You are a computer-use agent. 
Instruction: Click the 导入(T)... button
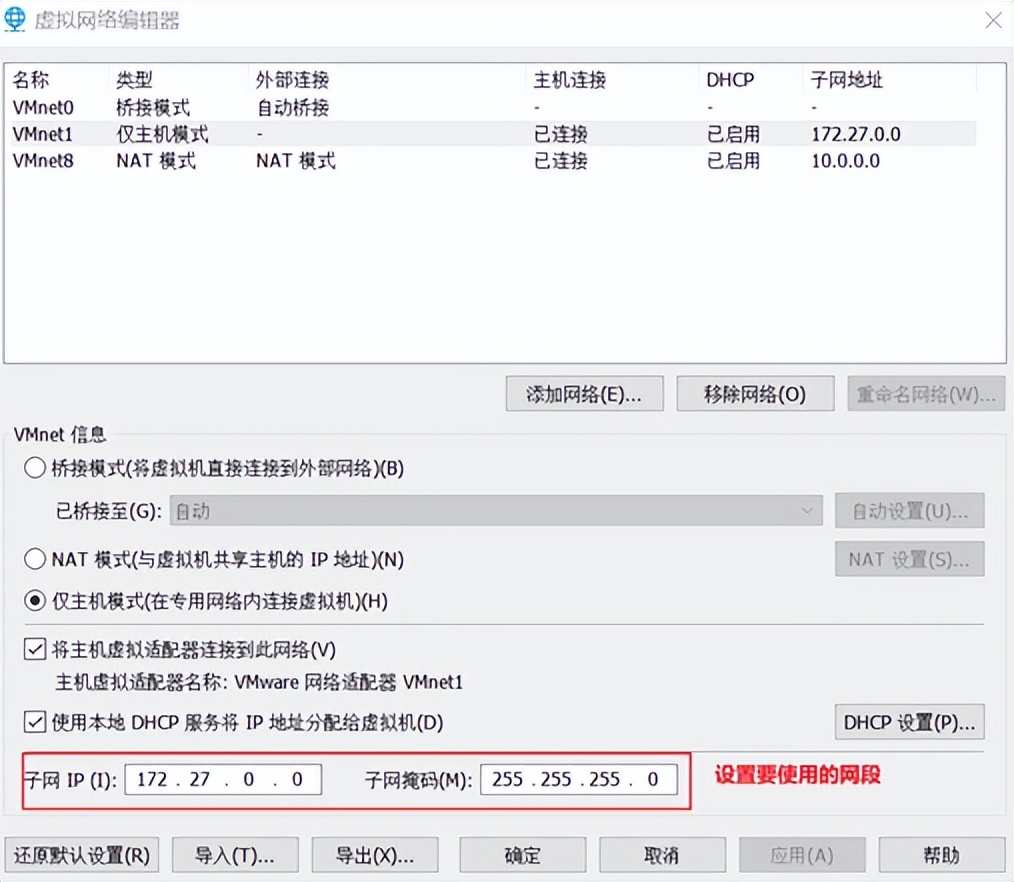(235, 855)
